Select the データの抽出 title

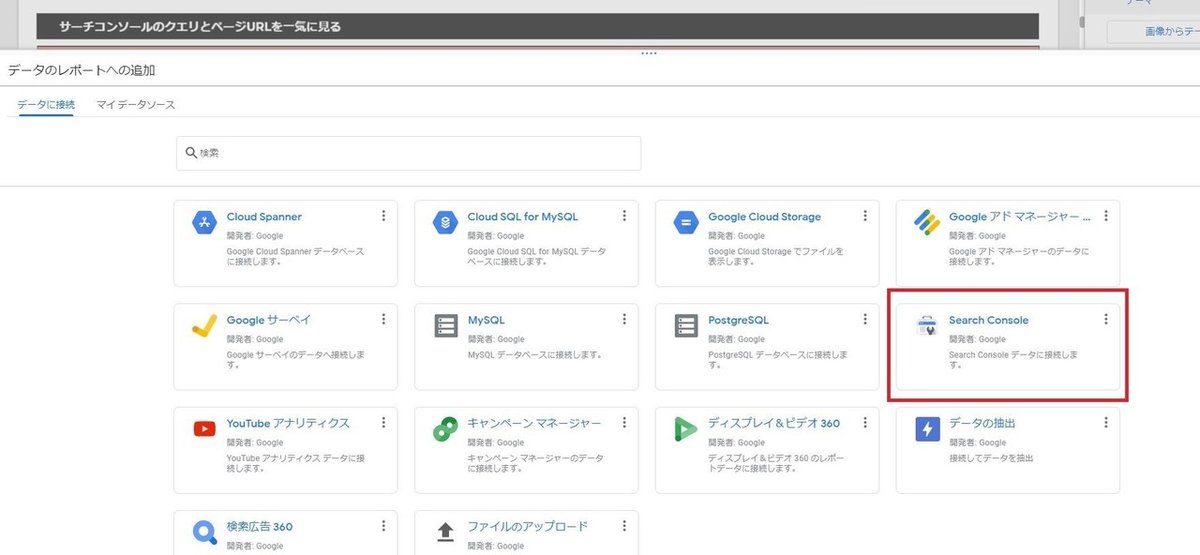point(982,423)
